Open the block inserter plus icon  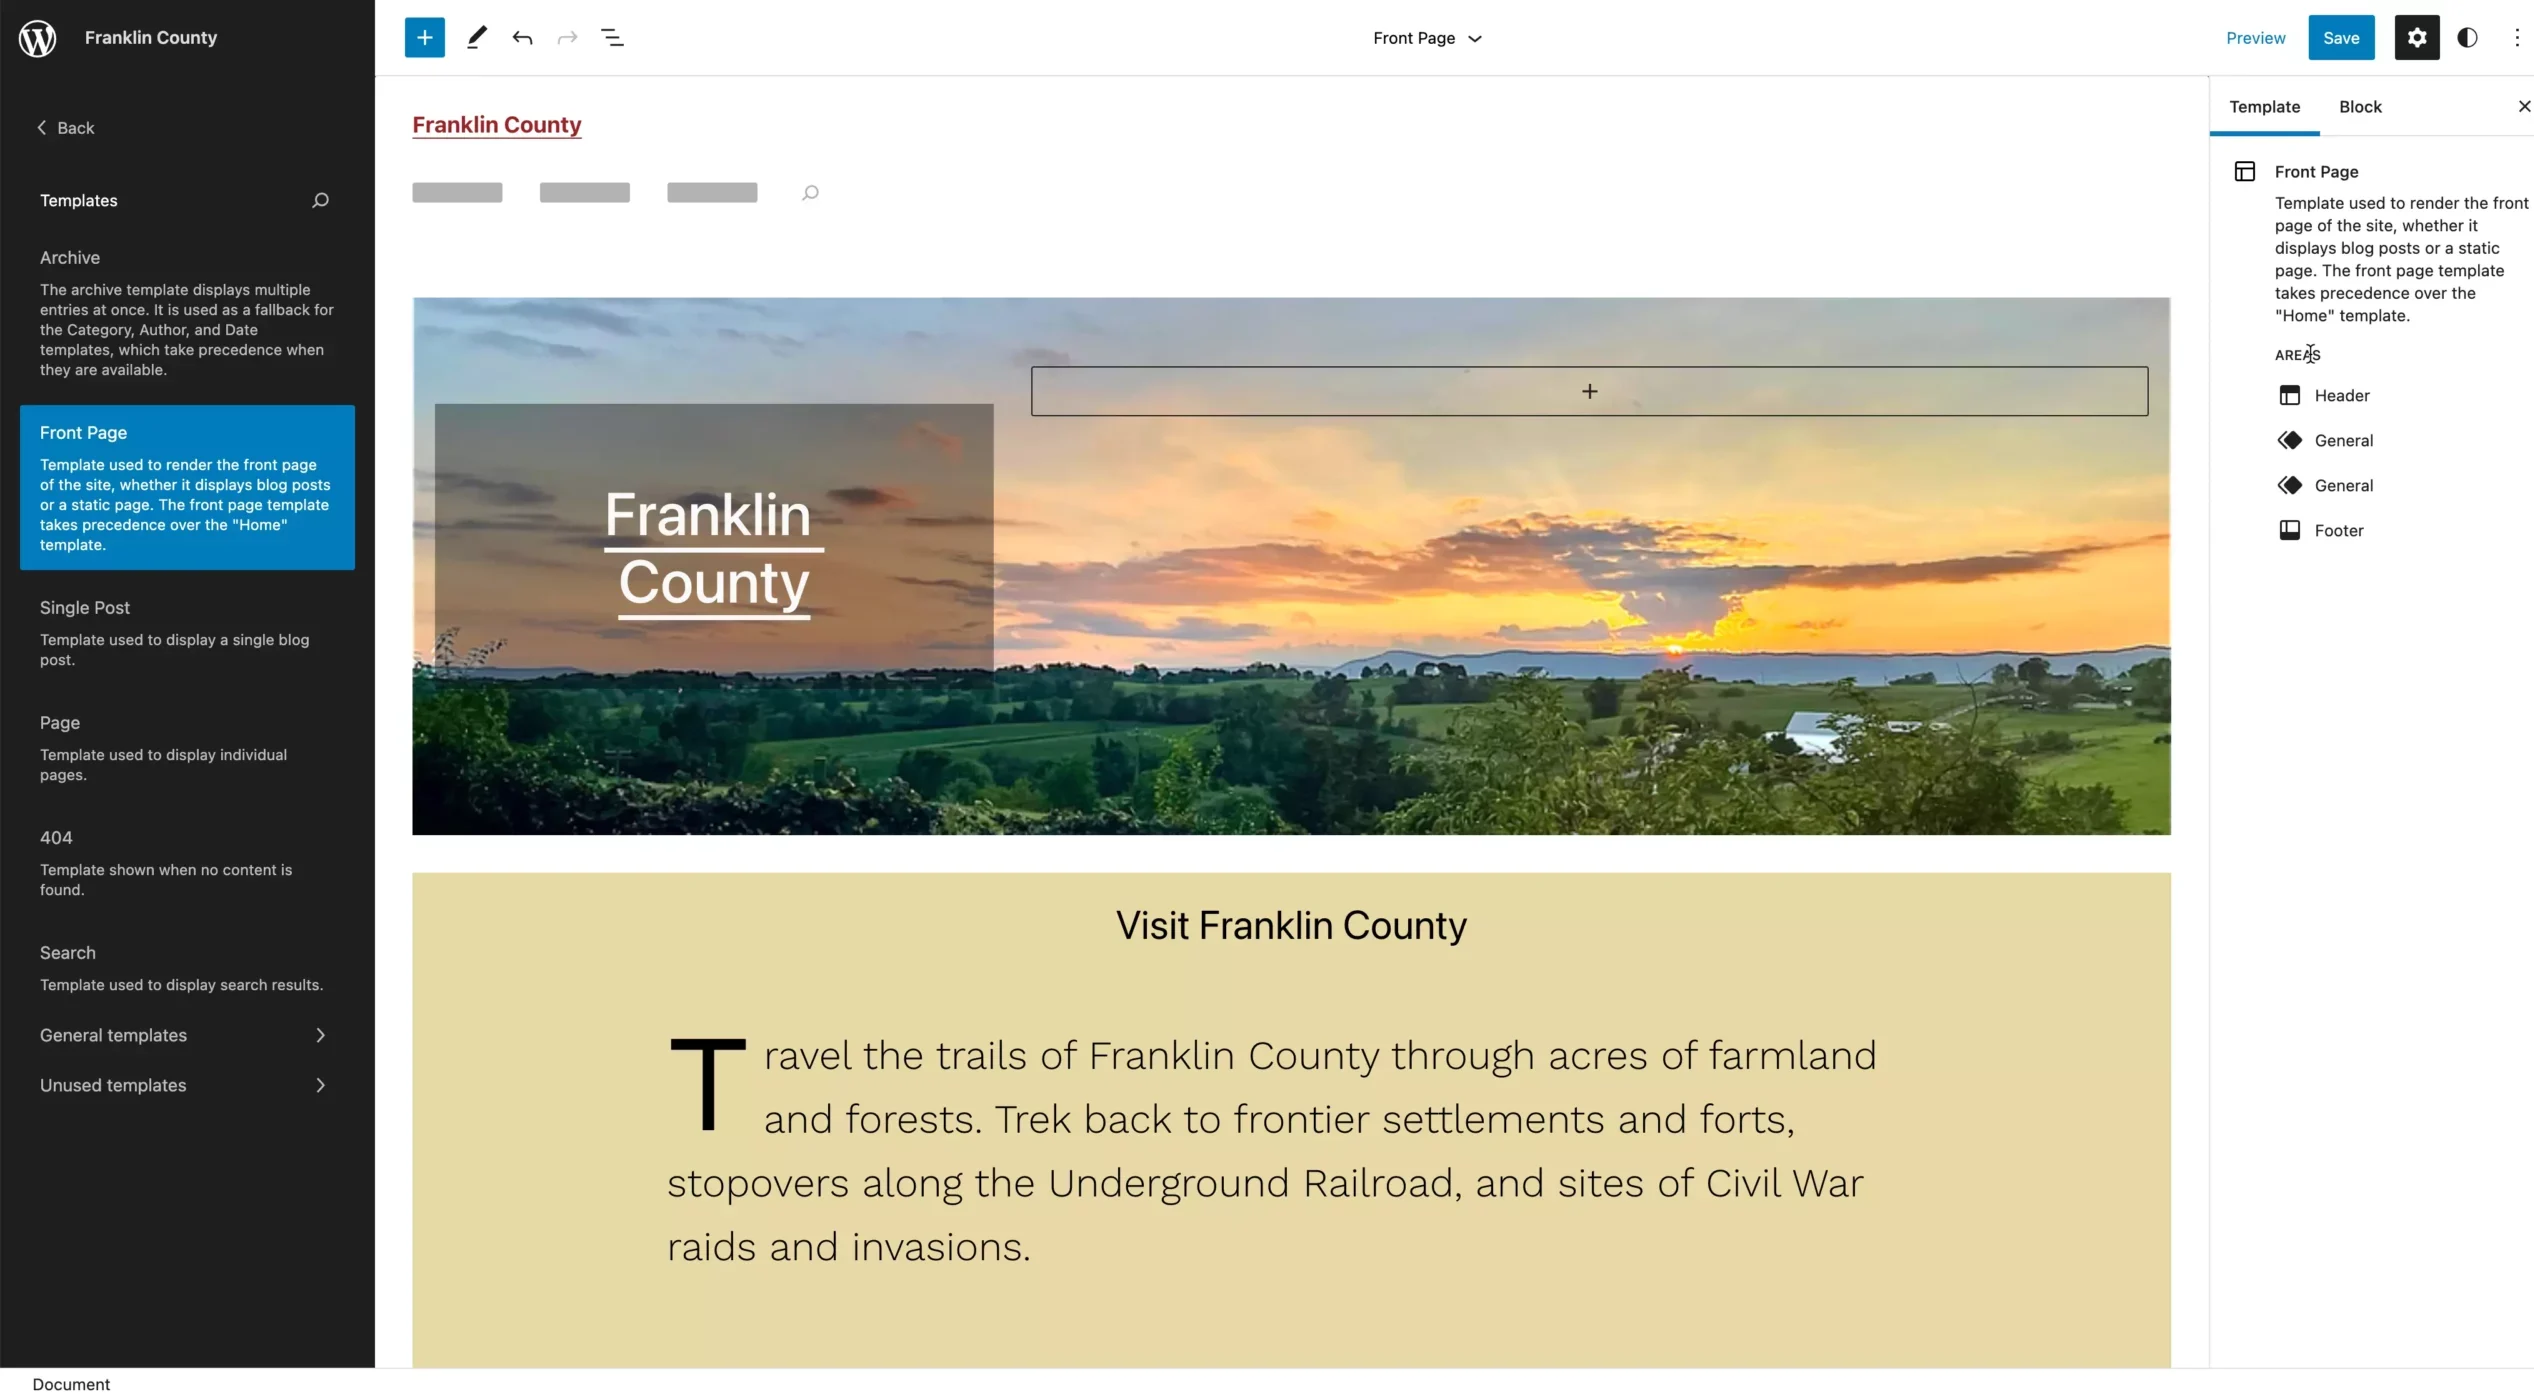click(x=422, y=38)
